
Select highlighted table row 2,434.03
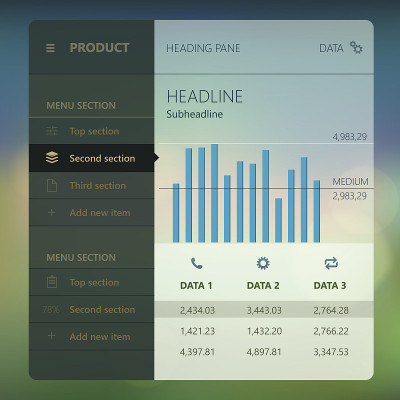tap(264, 310)
